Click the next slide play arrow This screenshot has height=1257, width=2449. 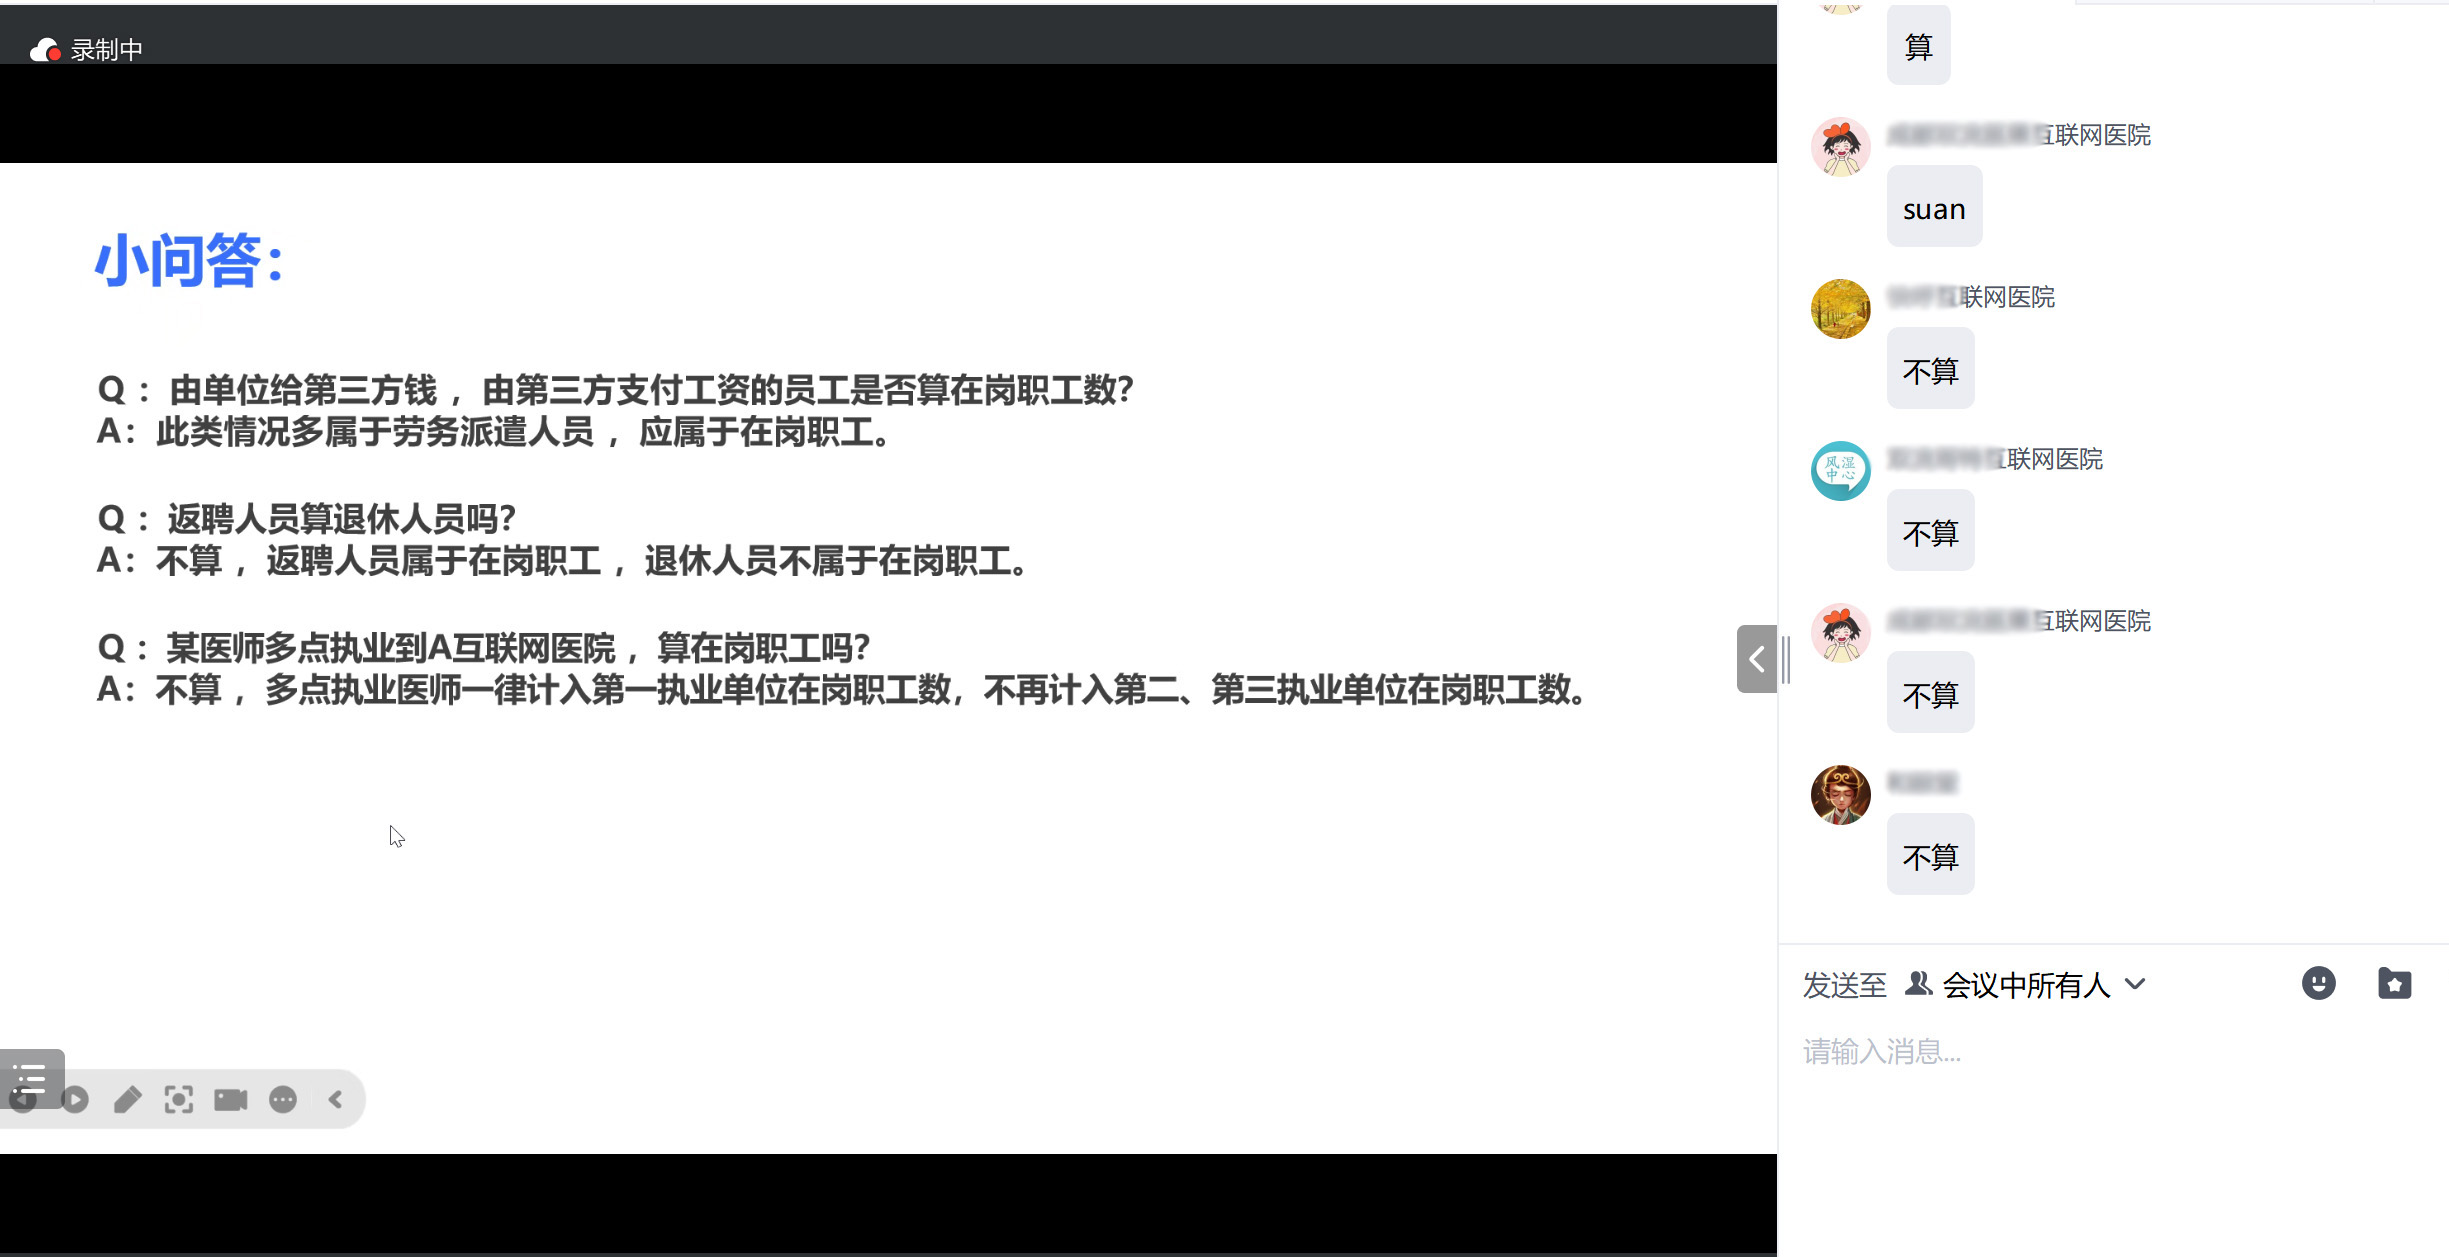75,1100
